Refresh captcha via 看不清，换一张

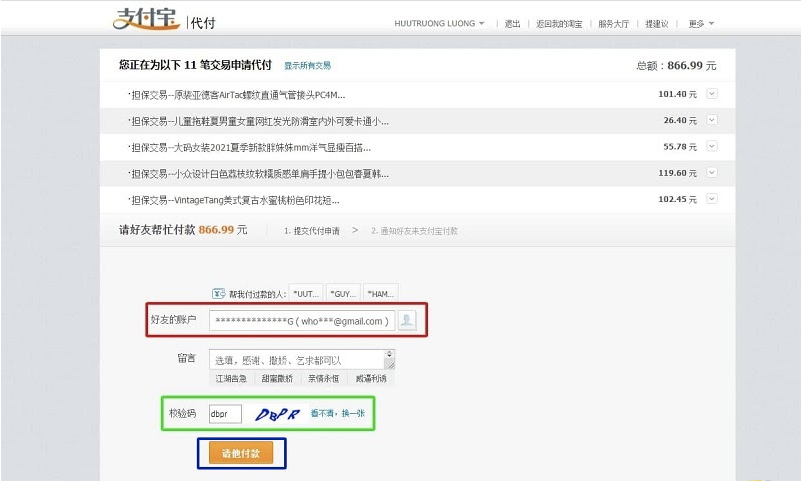[x=337, y=413]
